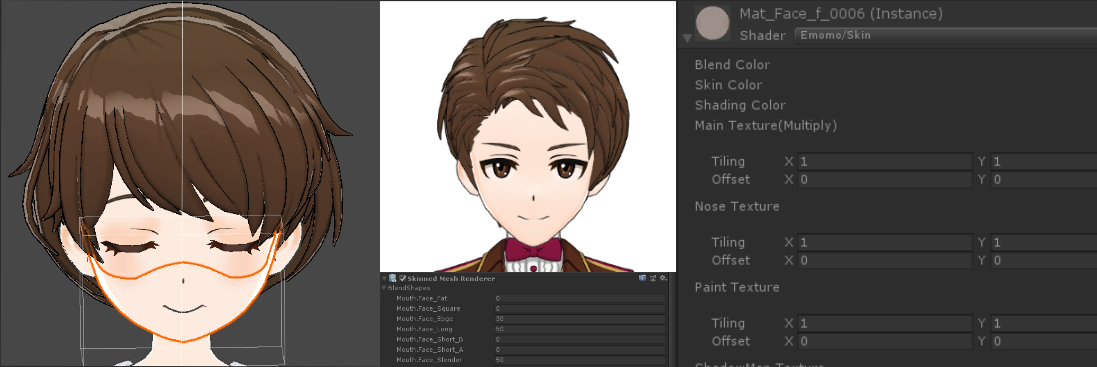The width and height of the screenshot is (1097, 367).
Task: Collapse the BlendShapes foldout
Action: 383,287
